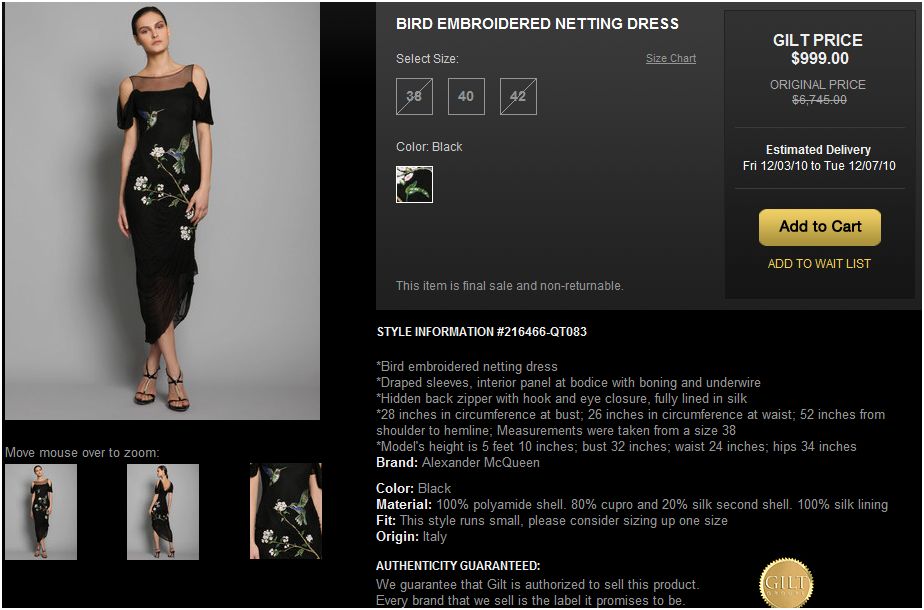Choose the Black embroidered color swatch

[x=414, y=184]
